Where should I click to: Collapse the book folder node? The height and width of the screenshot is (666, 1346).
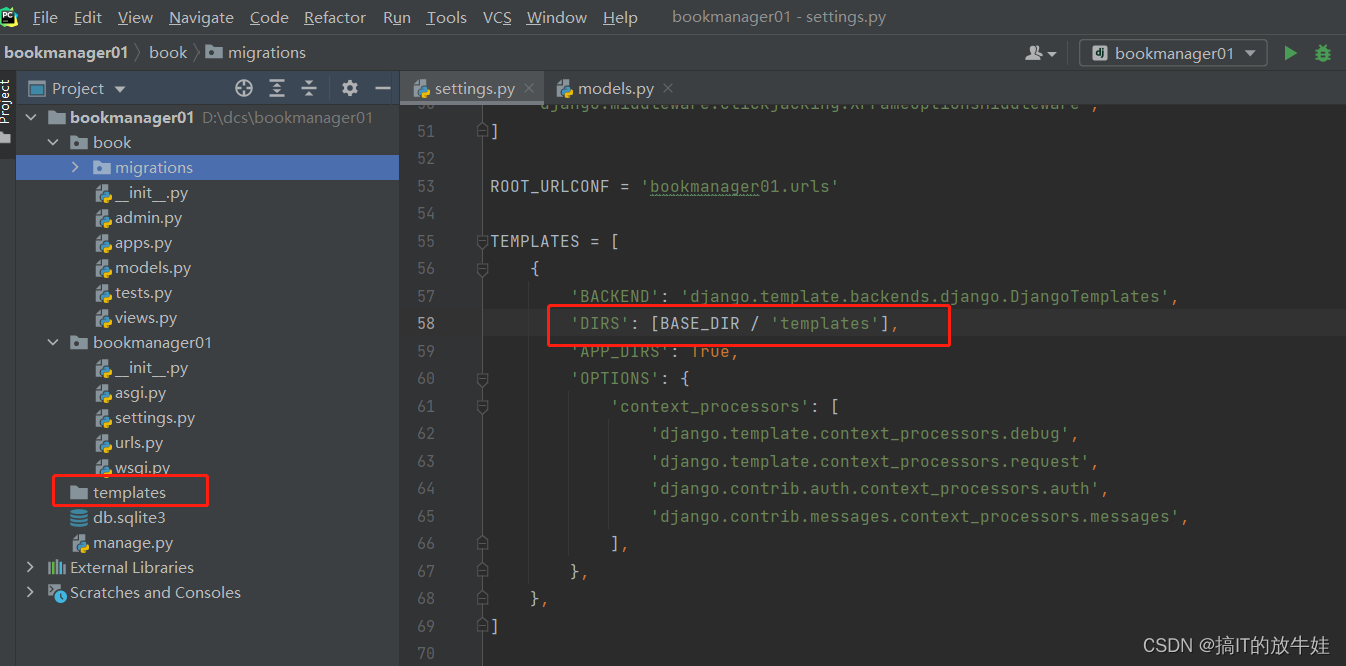coord(53,142)
